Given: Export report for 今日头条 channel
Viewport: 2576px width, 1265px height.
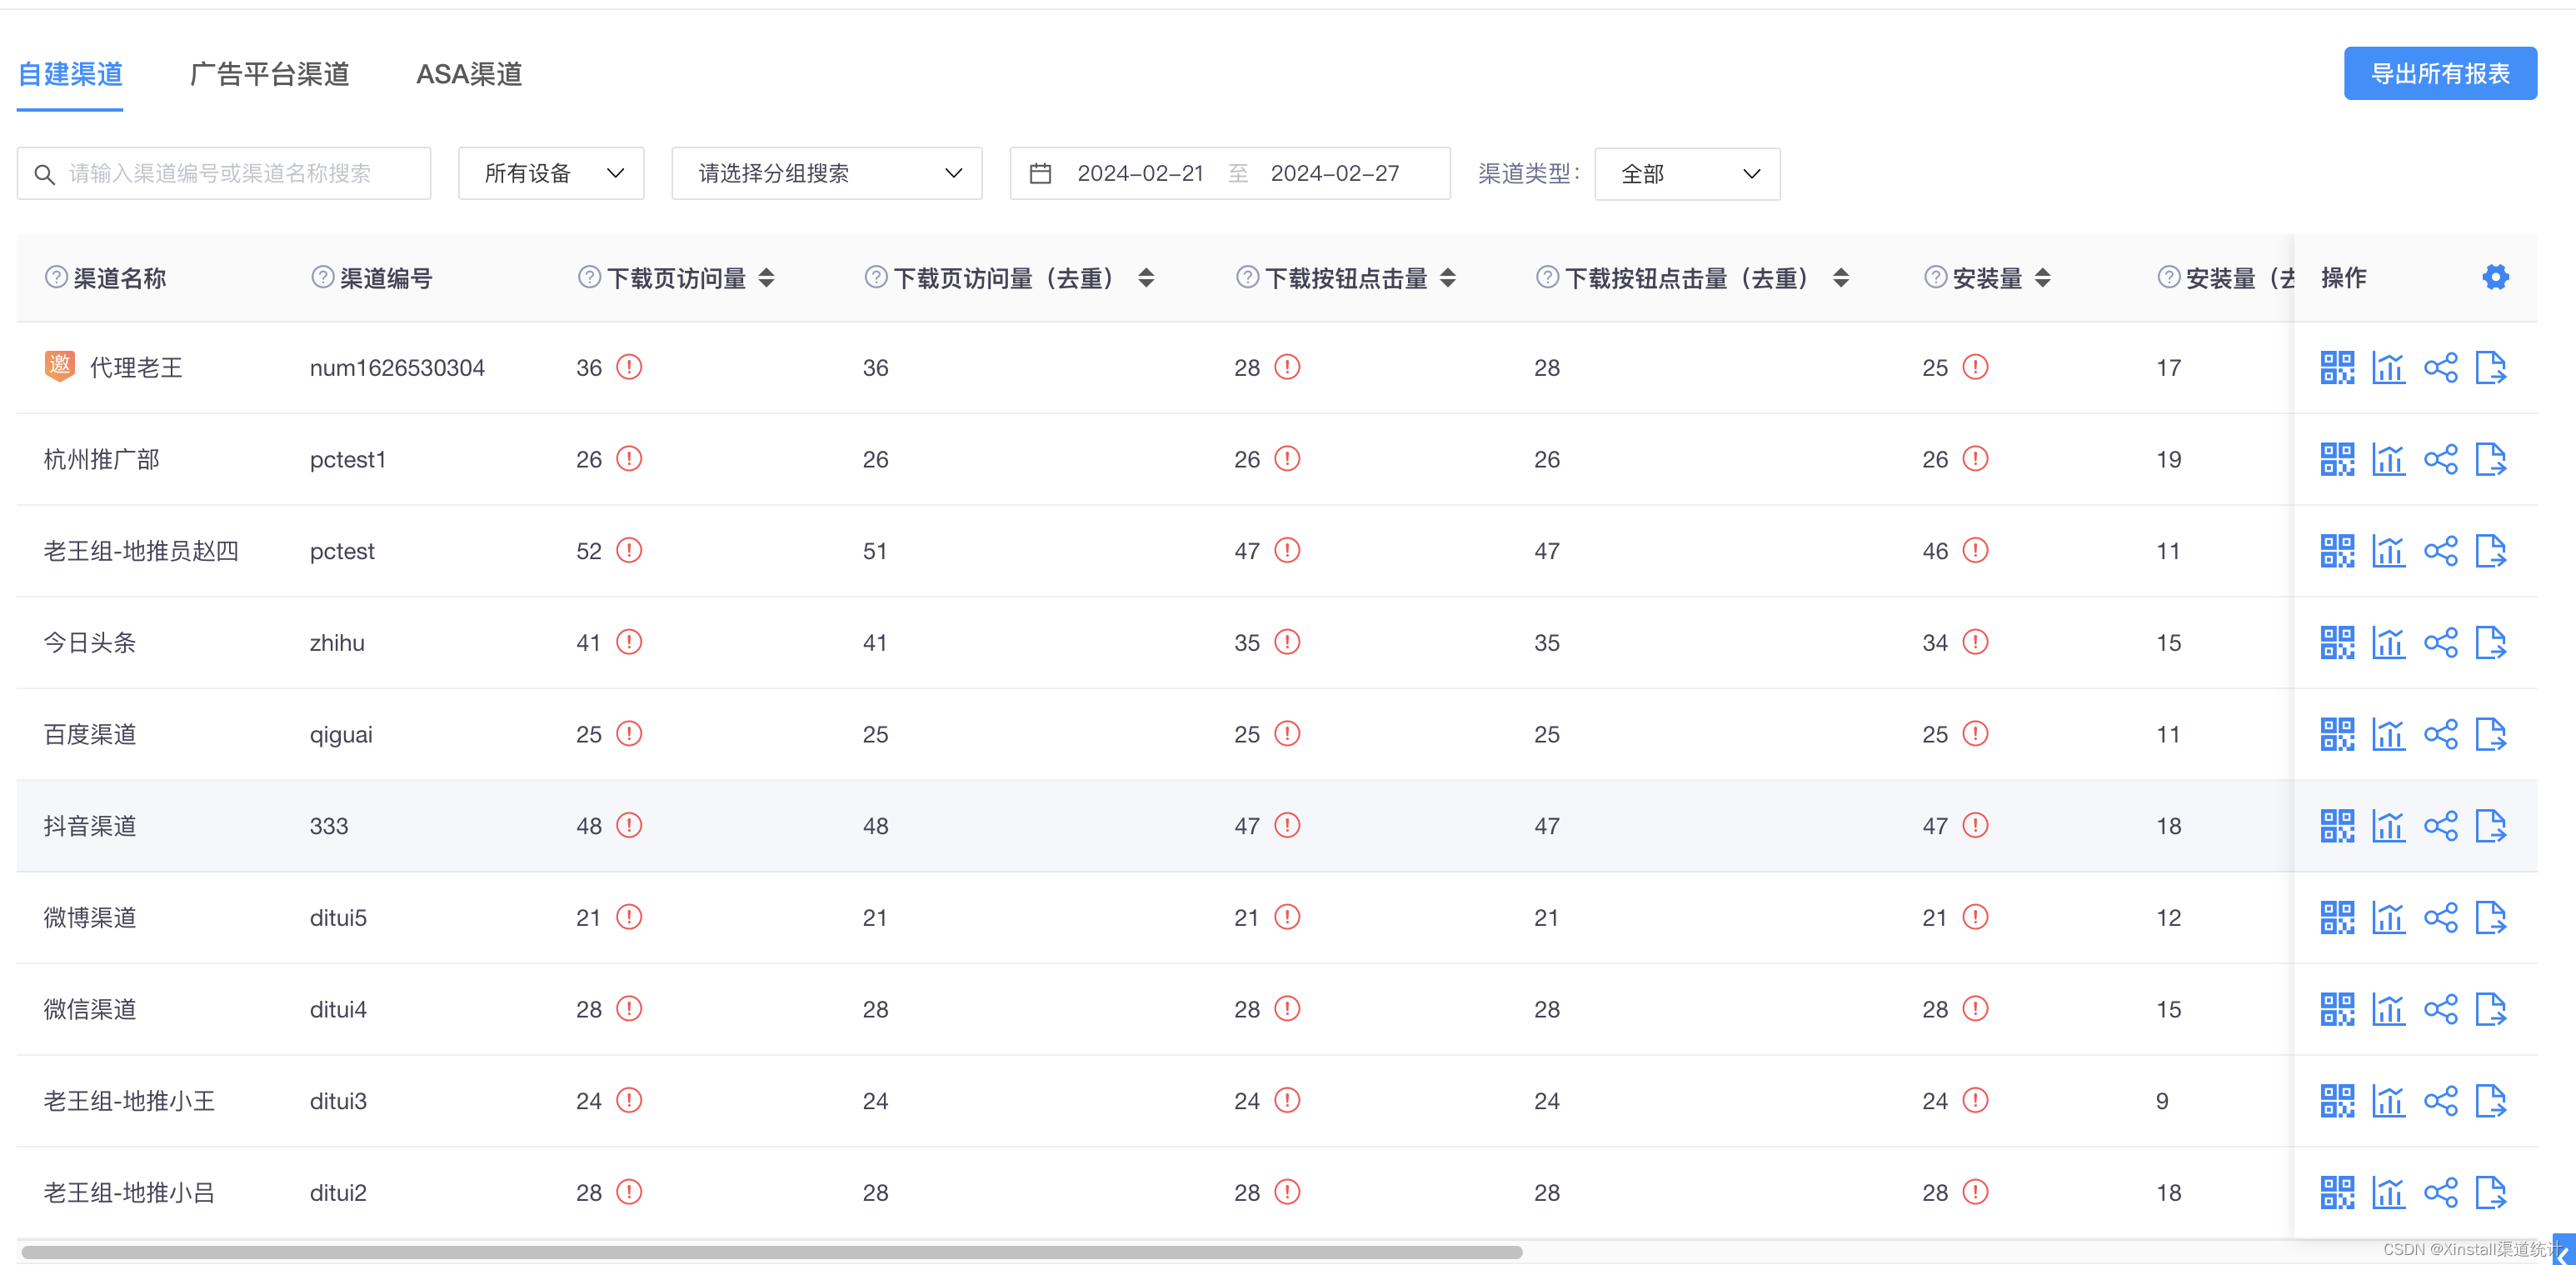Looking at the screenshot, I should (2491, 642).
